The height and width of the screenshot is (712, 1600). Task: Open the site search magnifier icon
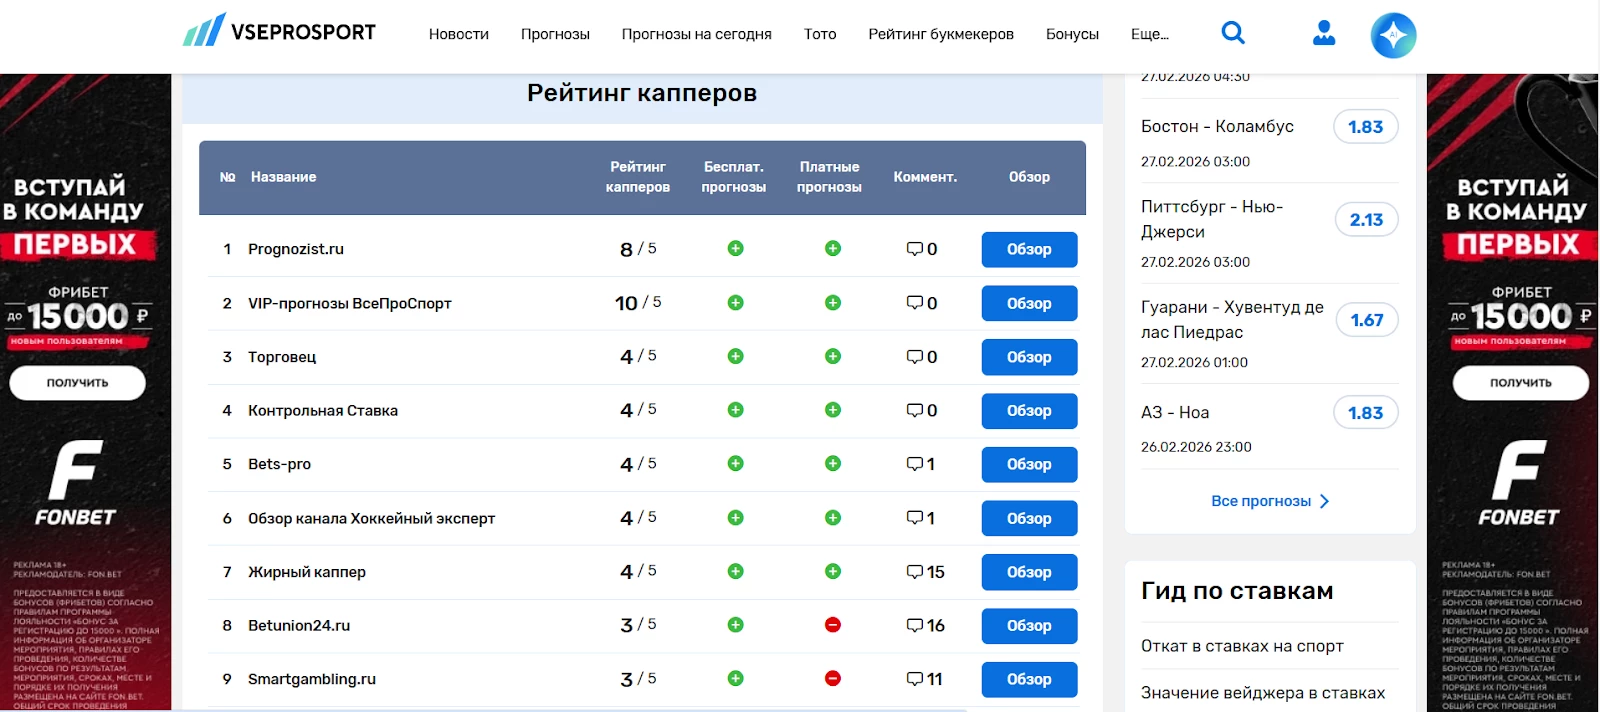1233,33
